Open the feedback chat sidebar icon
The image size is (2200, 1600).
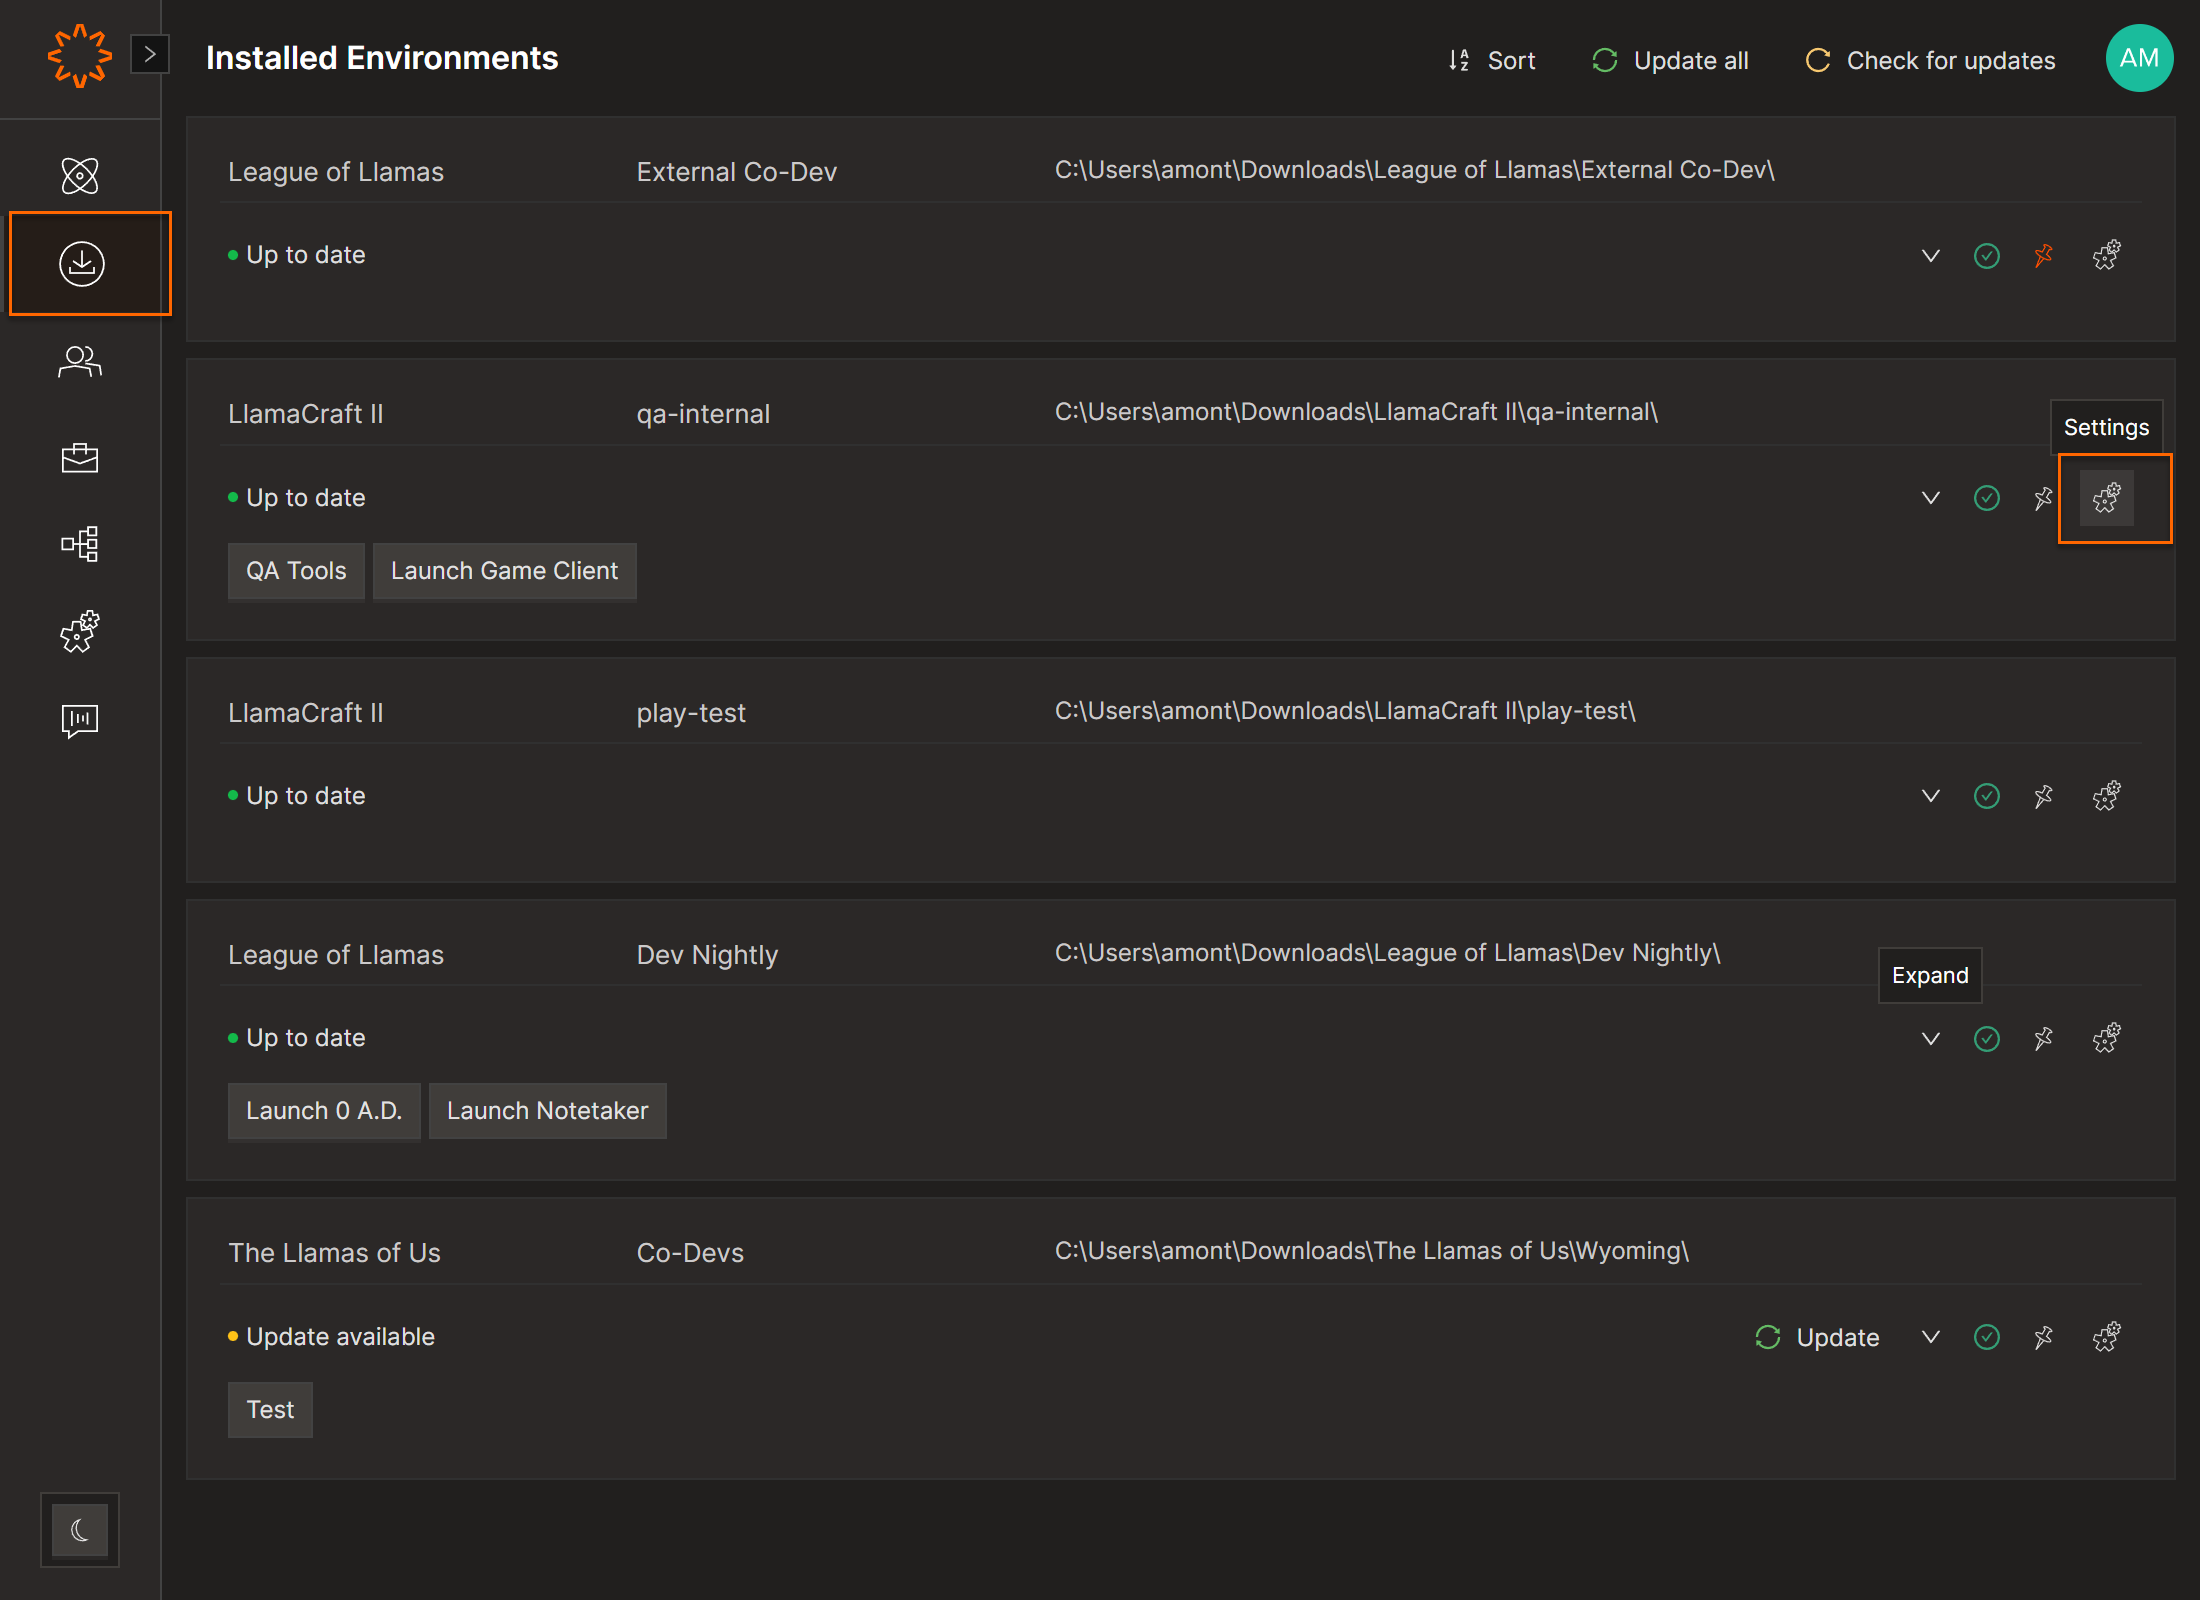coord(80,720)
